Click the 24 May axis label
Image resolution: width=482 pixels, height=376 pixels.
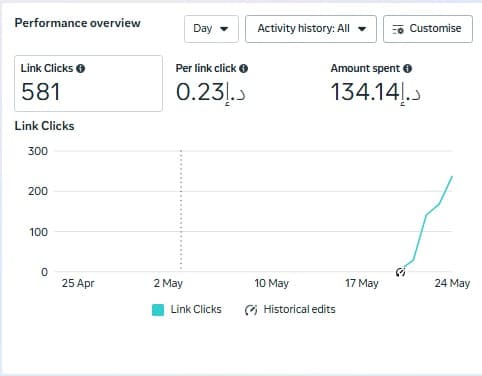click(452, 283)
